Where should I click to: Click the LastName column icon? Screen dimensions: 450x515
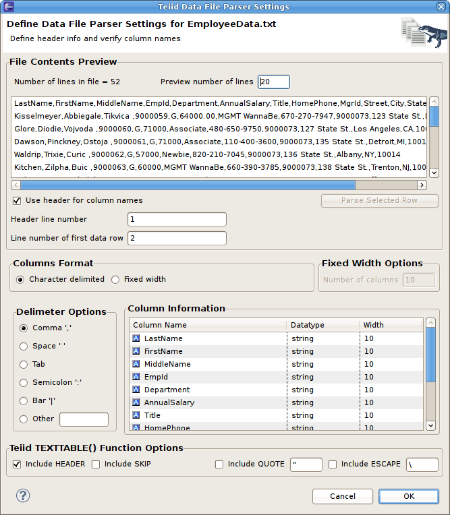[x=136, y=338]
